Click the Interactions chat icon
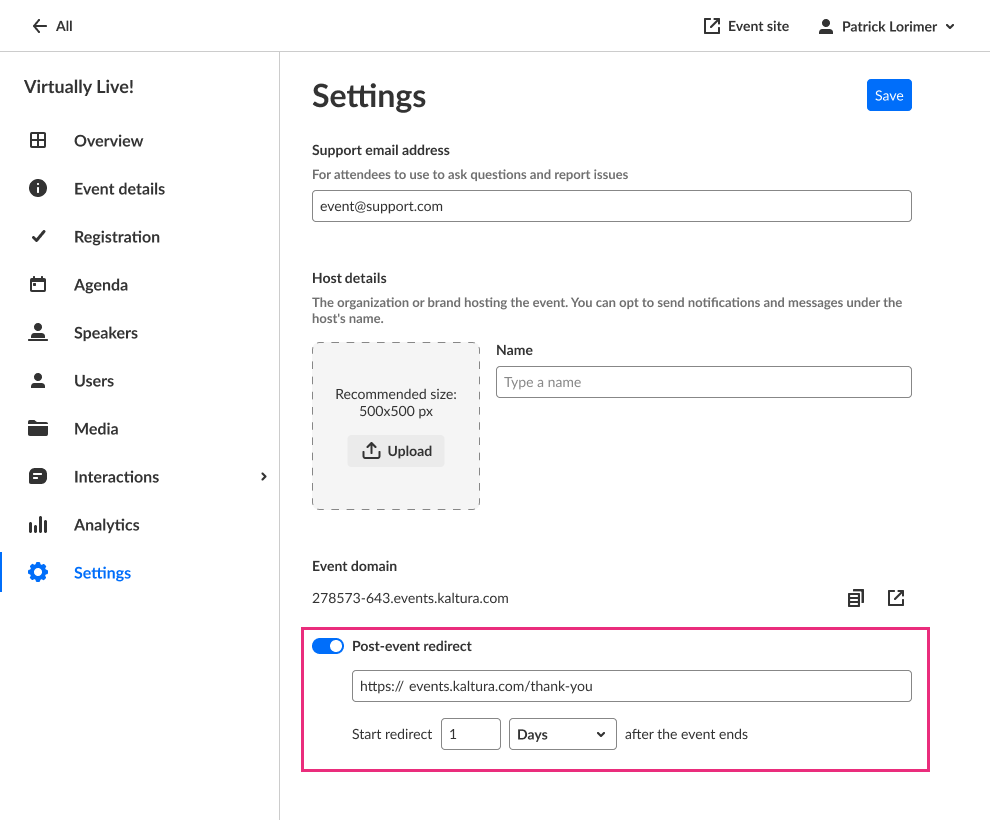The width and height of the screenshot is (990, 820). (x=38, y=477)
